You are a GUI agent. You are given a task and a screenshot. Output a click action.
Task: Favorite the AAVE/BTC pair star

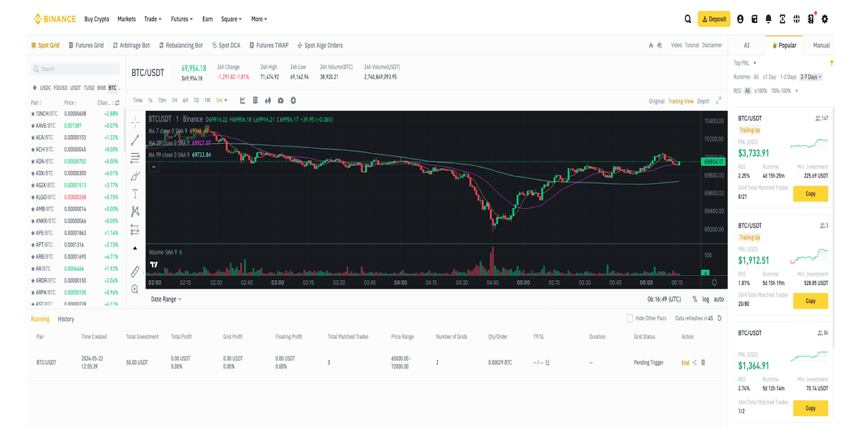tap(33, 126)
